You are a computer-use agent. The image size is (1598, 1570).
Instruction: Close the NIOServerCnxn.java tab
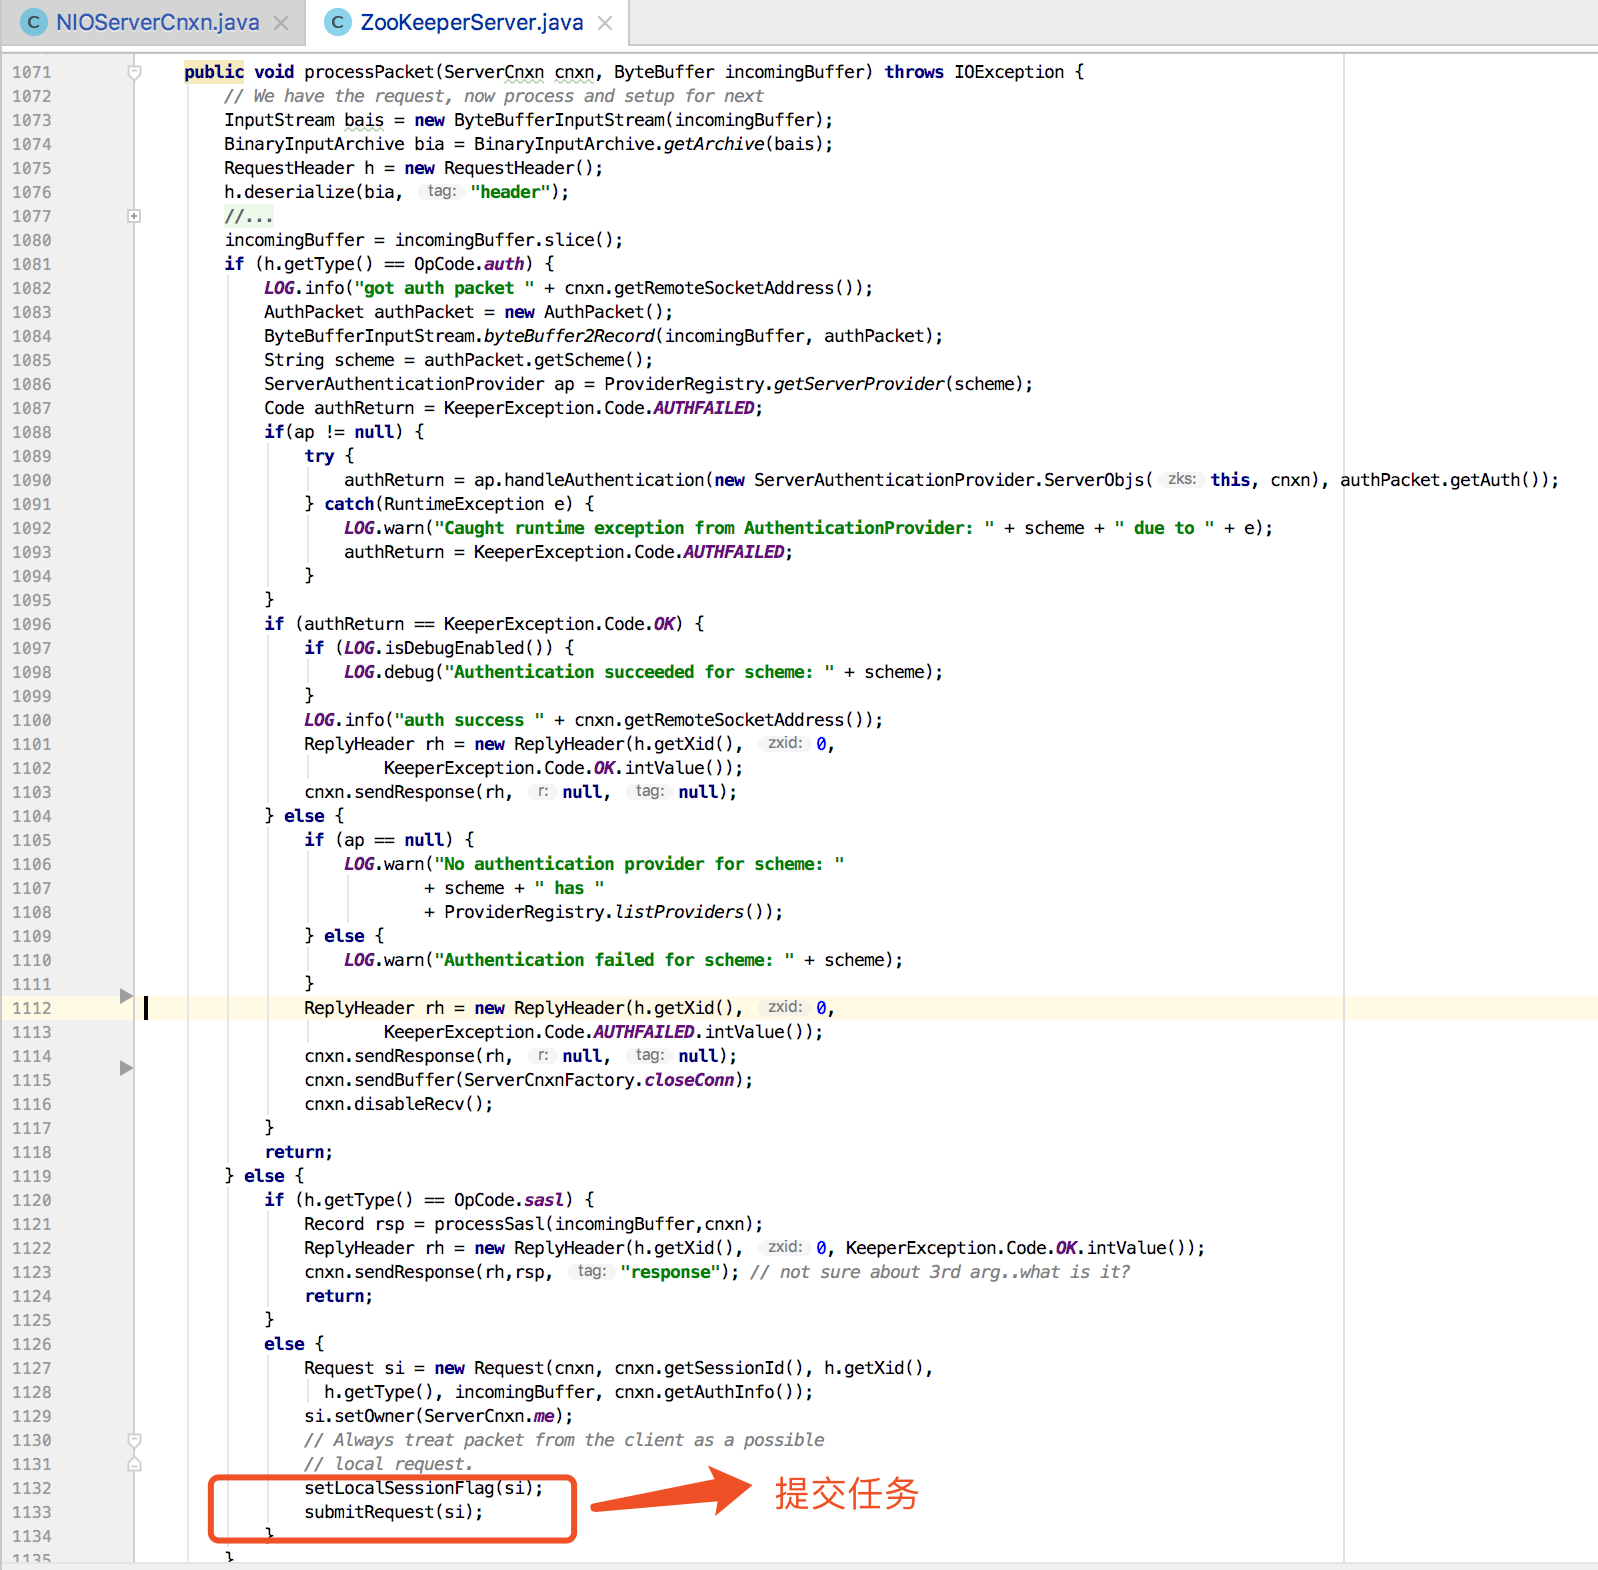click(x=282, y=23)
